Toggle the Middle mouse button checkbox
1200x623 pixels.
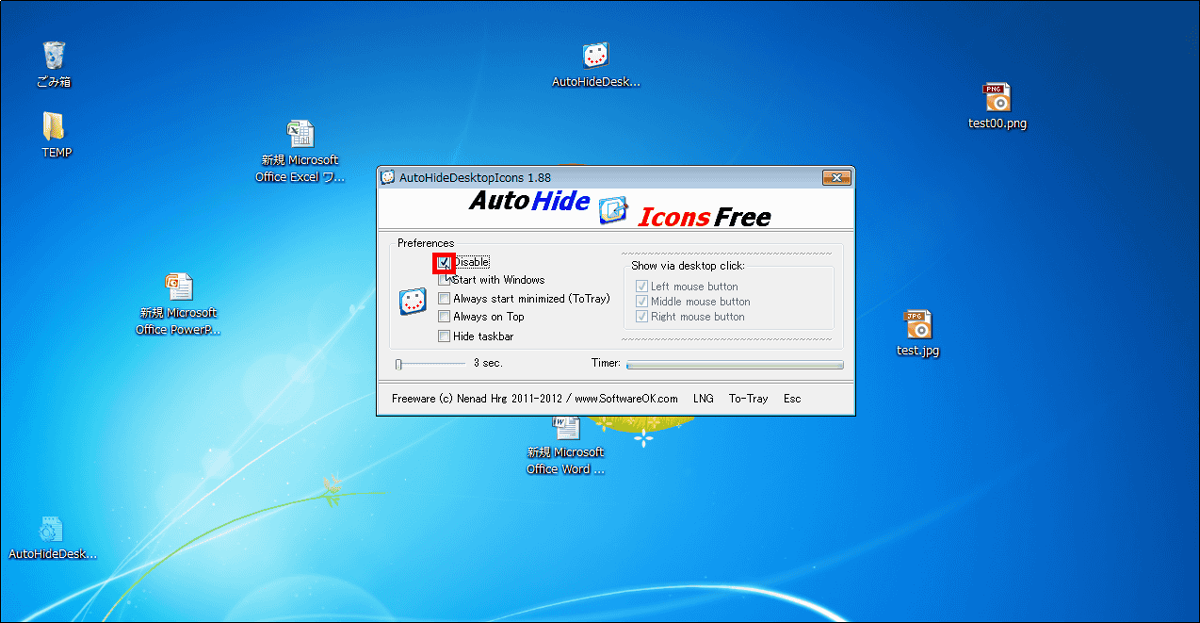coord(642,301)
